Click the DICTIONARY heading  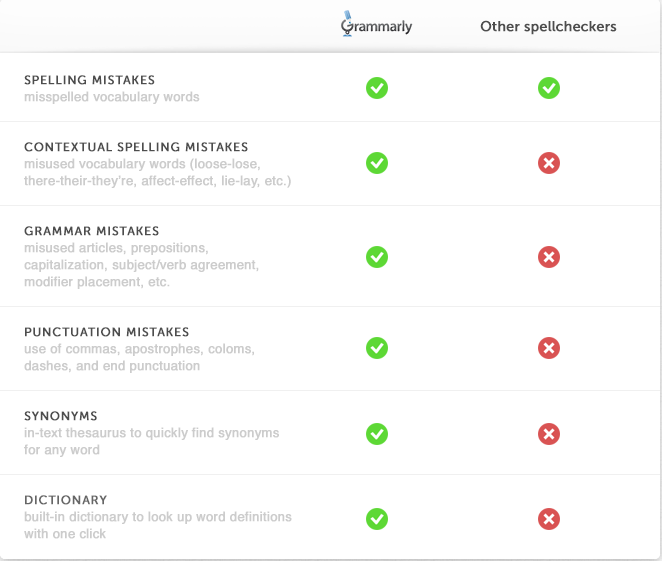click(66, 500)
